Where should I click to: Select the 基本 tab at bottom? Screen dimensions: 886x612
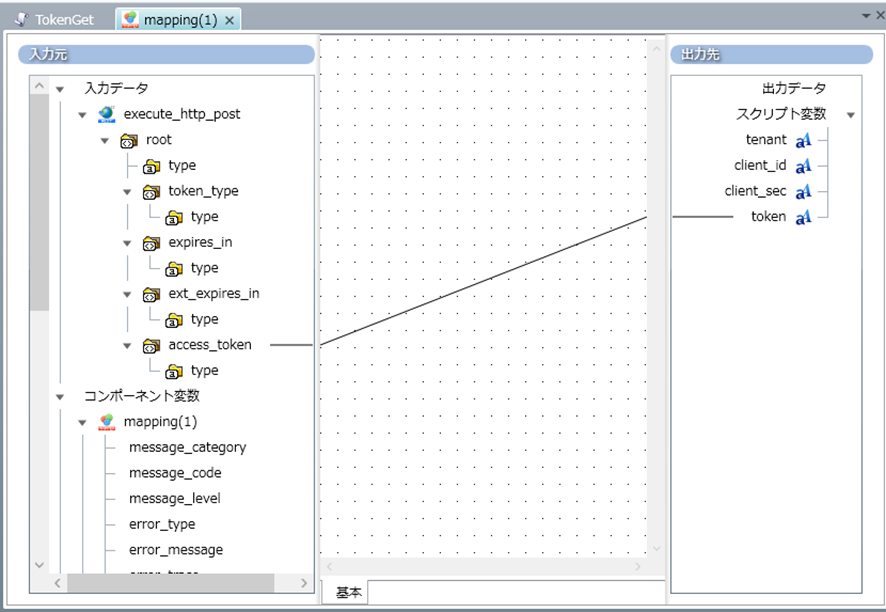click(349, 593)
